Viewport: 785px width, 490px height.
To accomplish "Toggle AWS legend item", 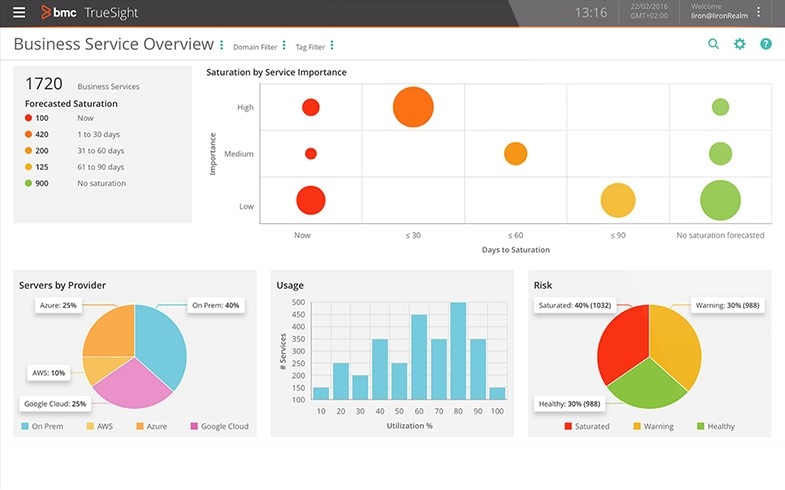I will [100, 426].
